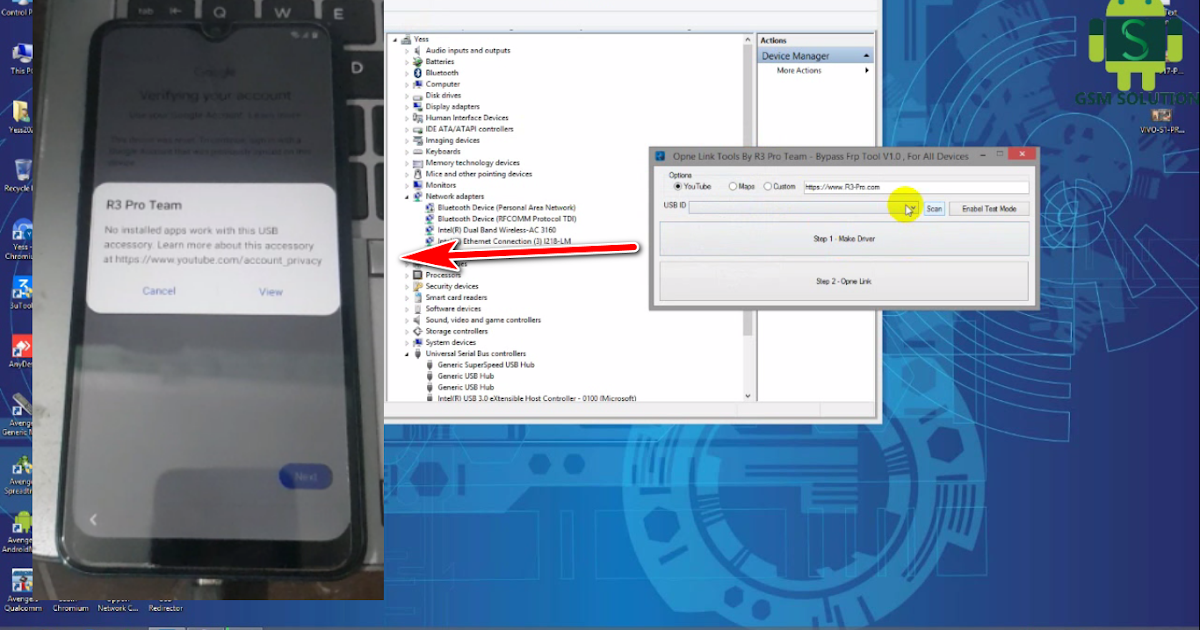Tap Cancel in the R3 Pro Team phone dialog
The height and width of the screenshot is (630, 1200).
click(159, 291)
